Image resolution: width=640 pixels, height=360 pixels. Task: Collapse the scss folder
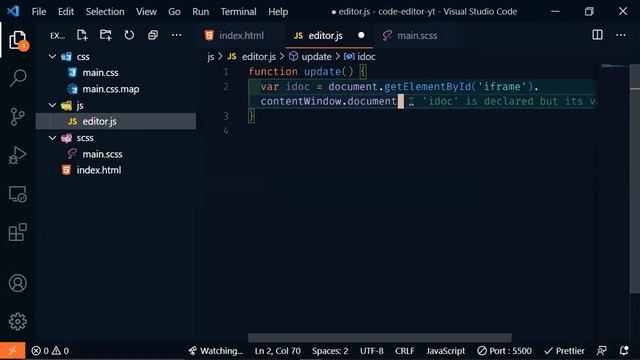click(x=52, y=138)
